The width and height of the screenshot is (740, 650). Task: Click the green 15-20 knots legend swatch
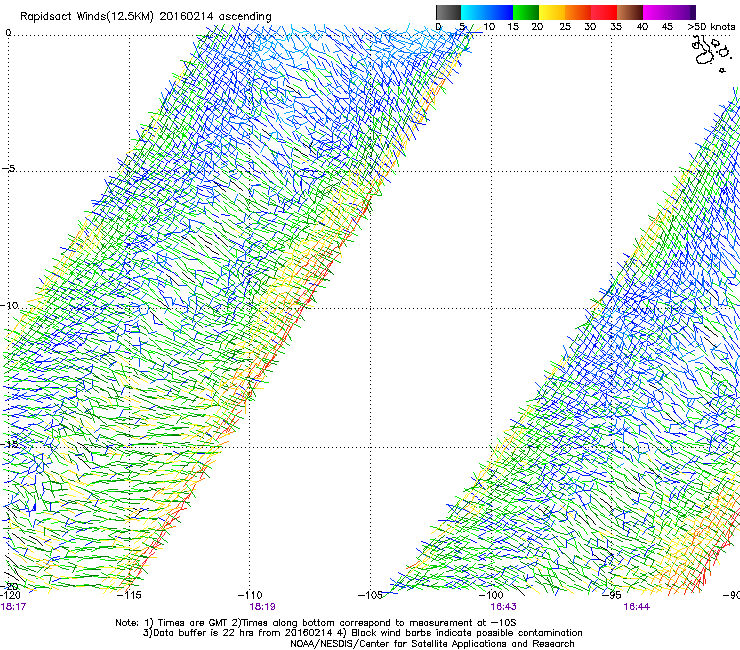(x=526, y=12)
